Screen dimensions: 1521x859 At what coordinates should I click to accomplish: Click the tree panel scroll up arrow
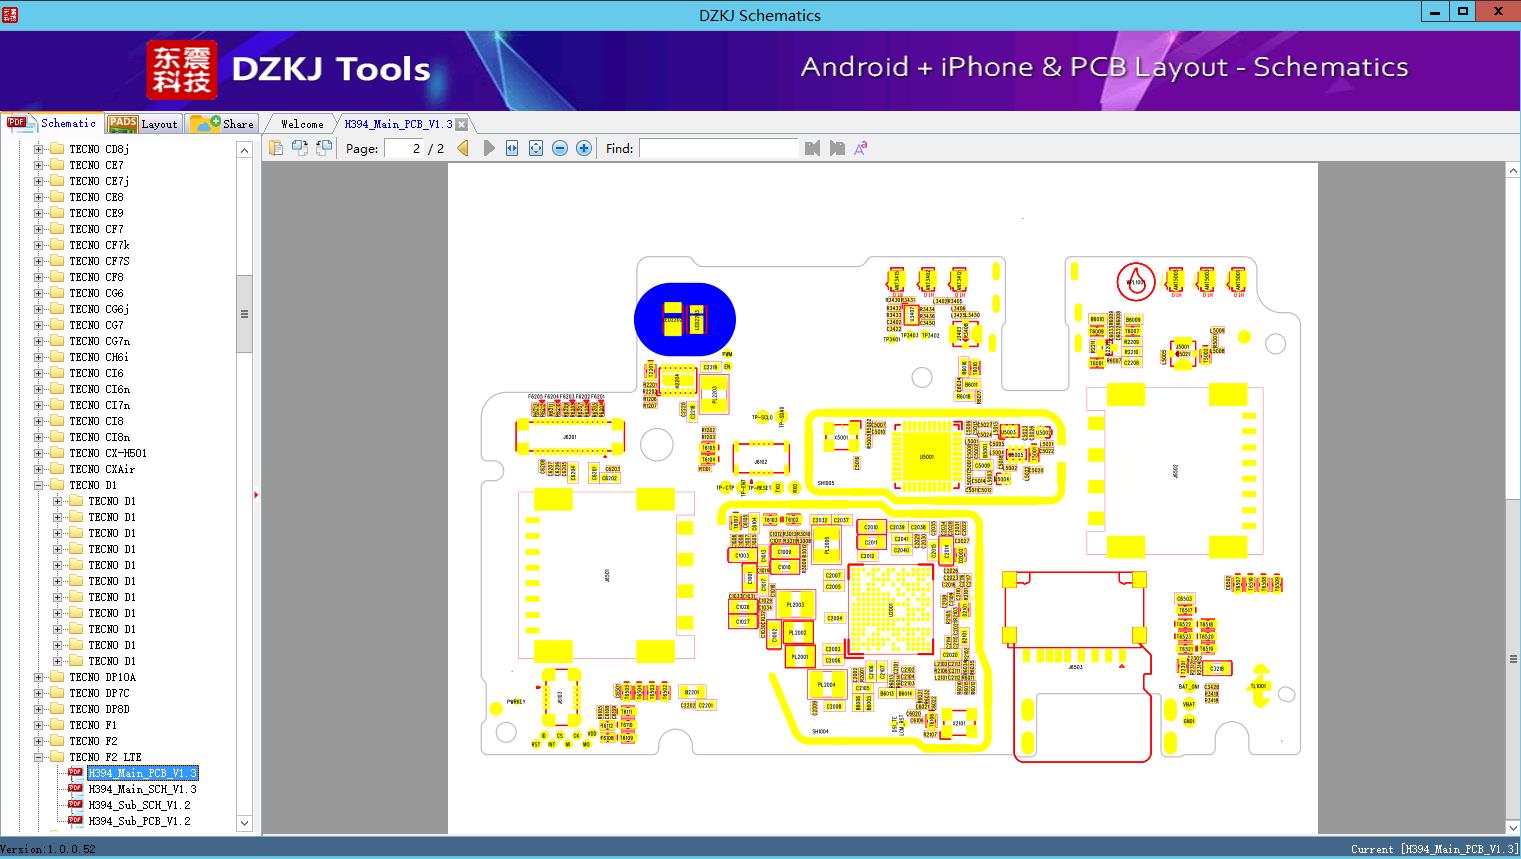pos(244,150)
